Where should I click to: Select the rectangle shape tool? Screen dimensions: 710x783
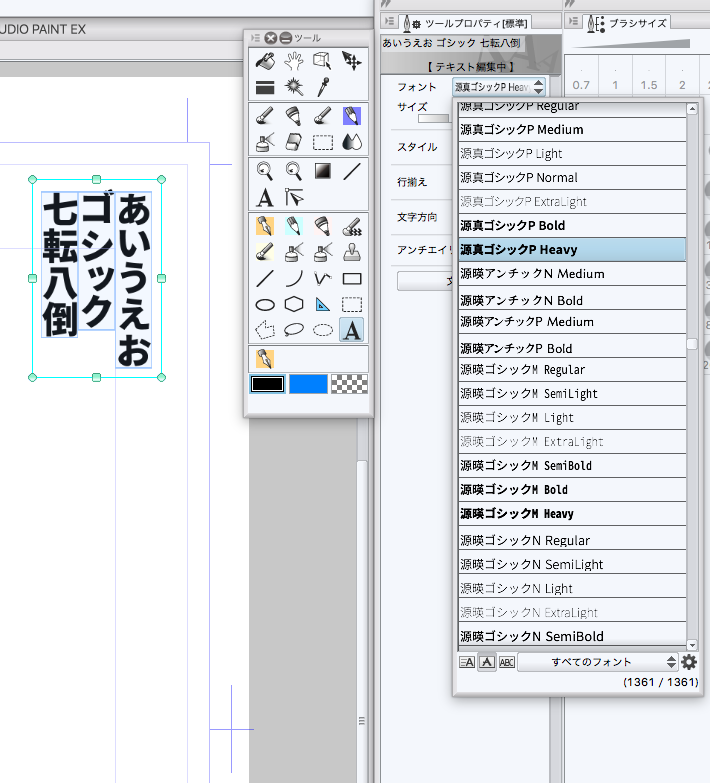pyautogui.click(x=352, y=278)
